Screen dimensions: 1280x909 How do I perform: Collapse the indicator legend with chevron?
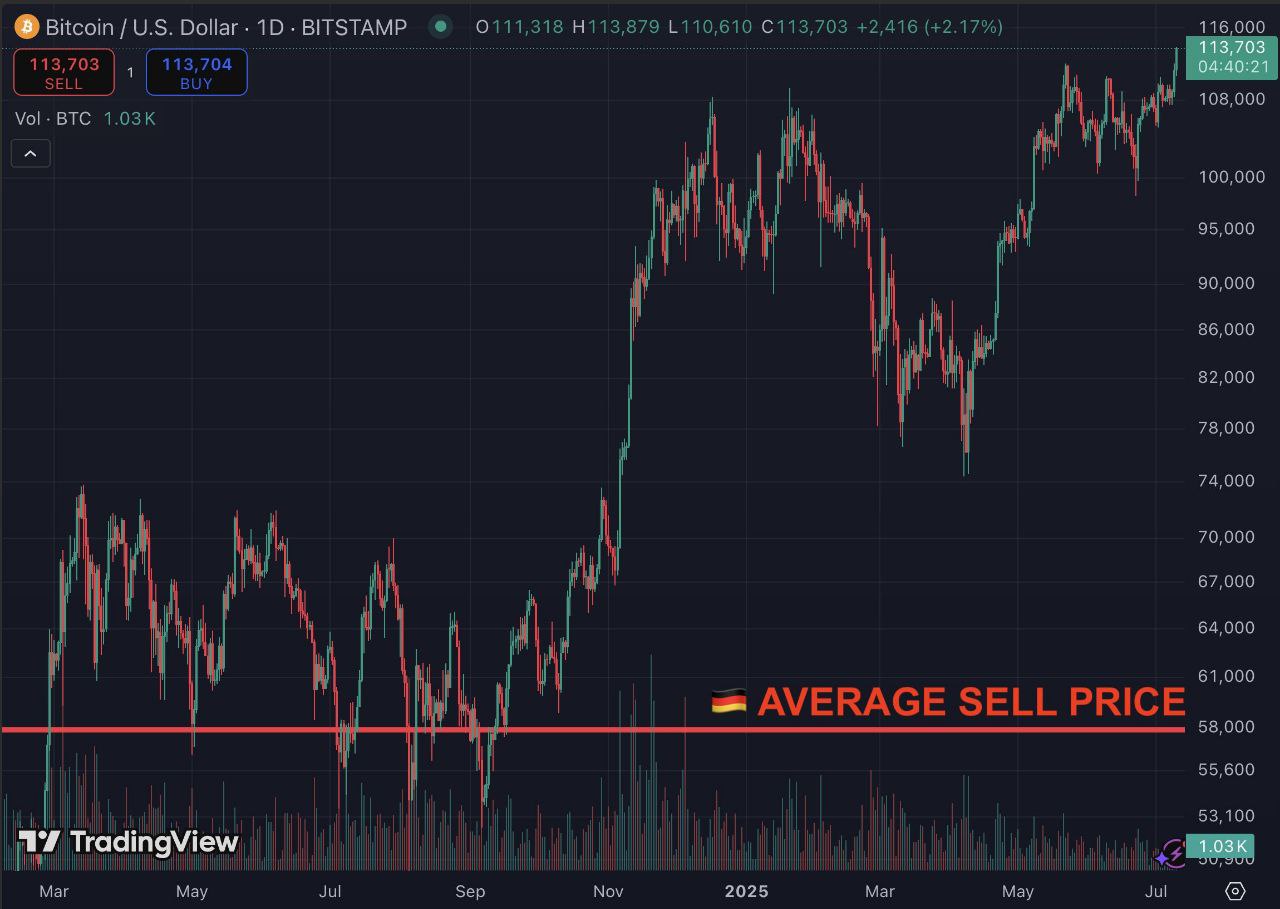(x=30, y=153)
